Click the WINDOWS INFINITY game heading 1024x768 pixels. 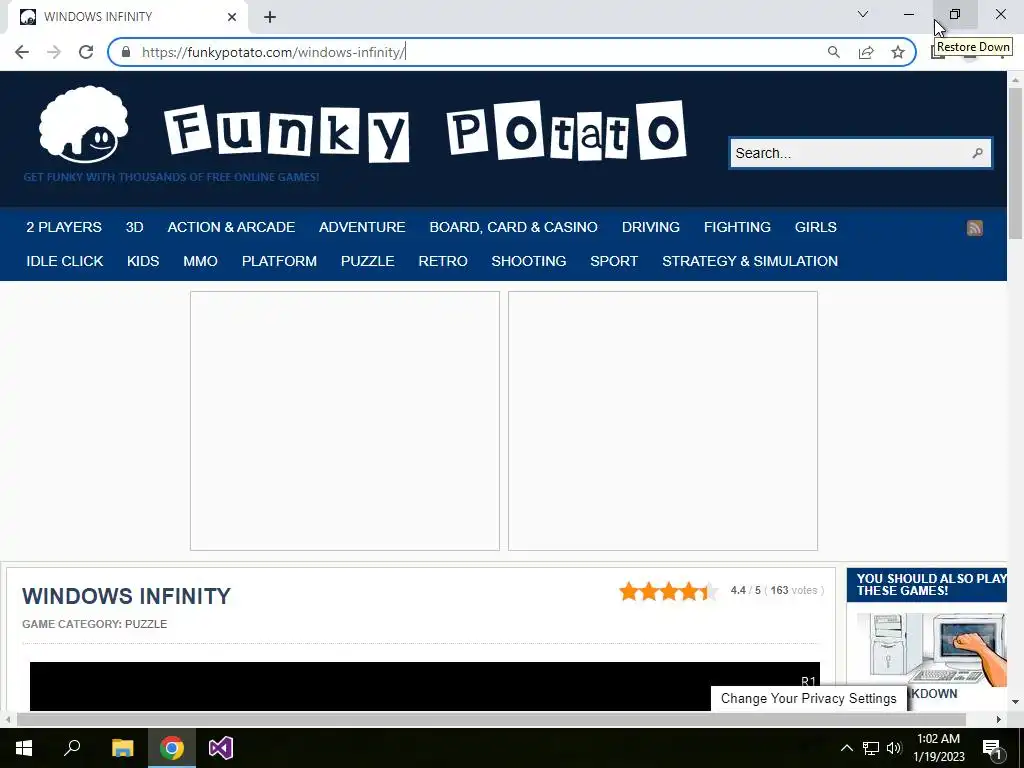[126, 596]
